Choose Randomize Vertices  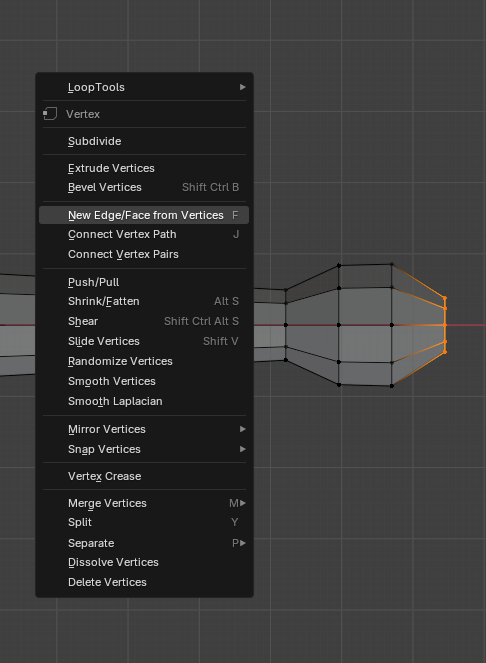(144, 362)
